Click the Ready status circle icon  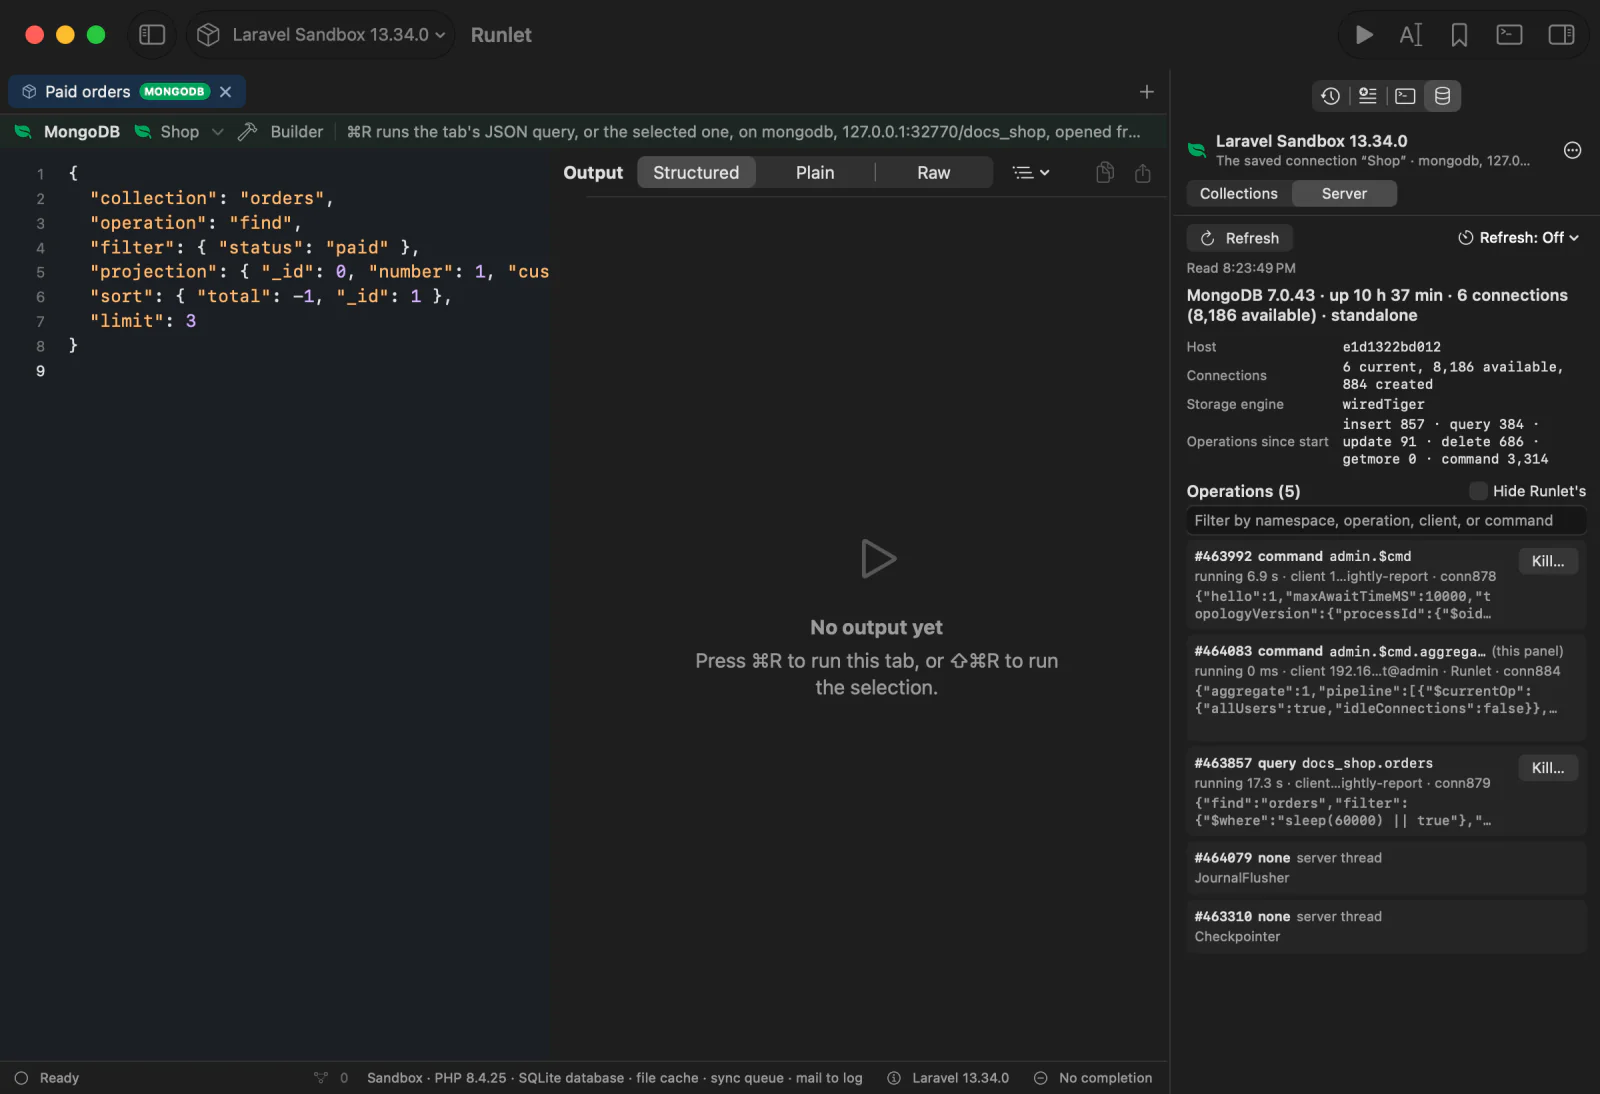[x=21, y=1078]
